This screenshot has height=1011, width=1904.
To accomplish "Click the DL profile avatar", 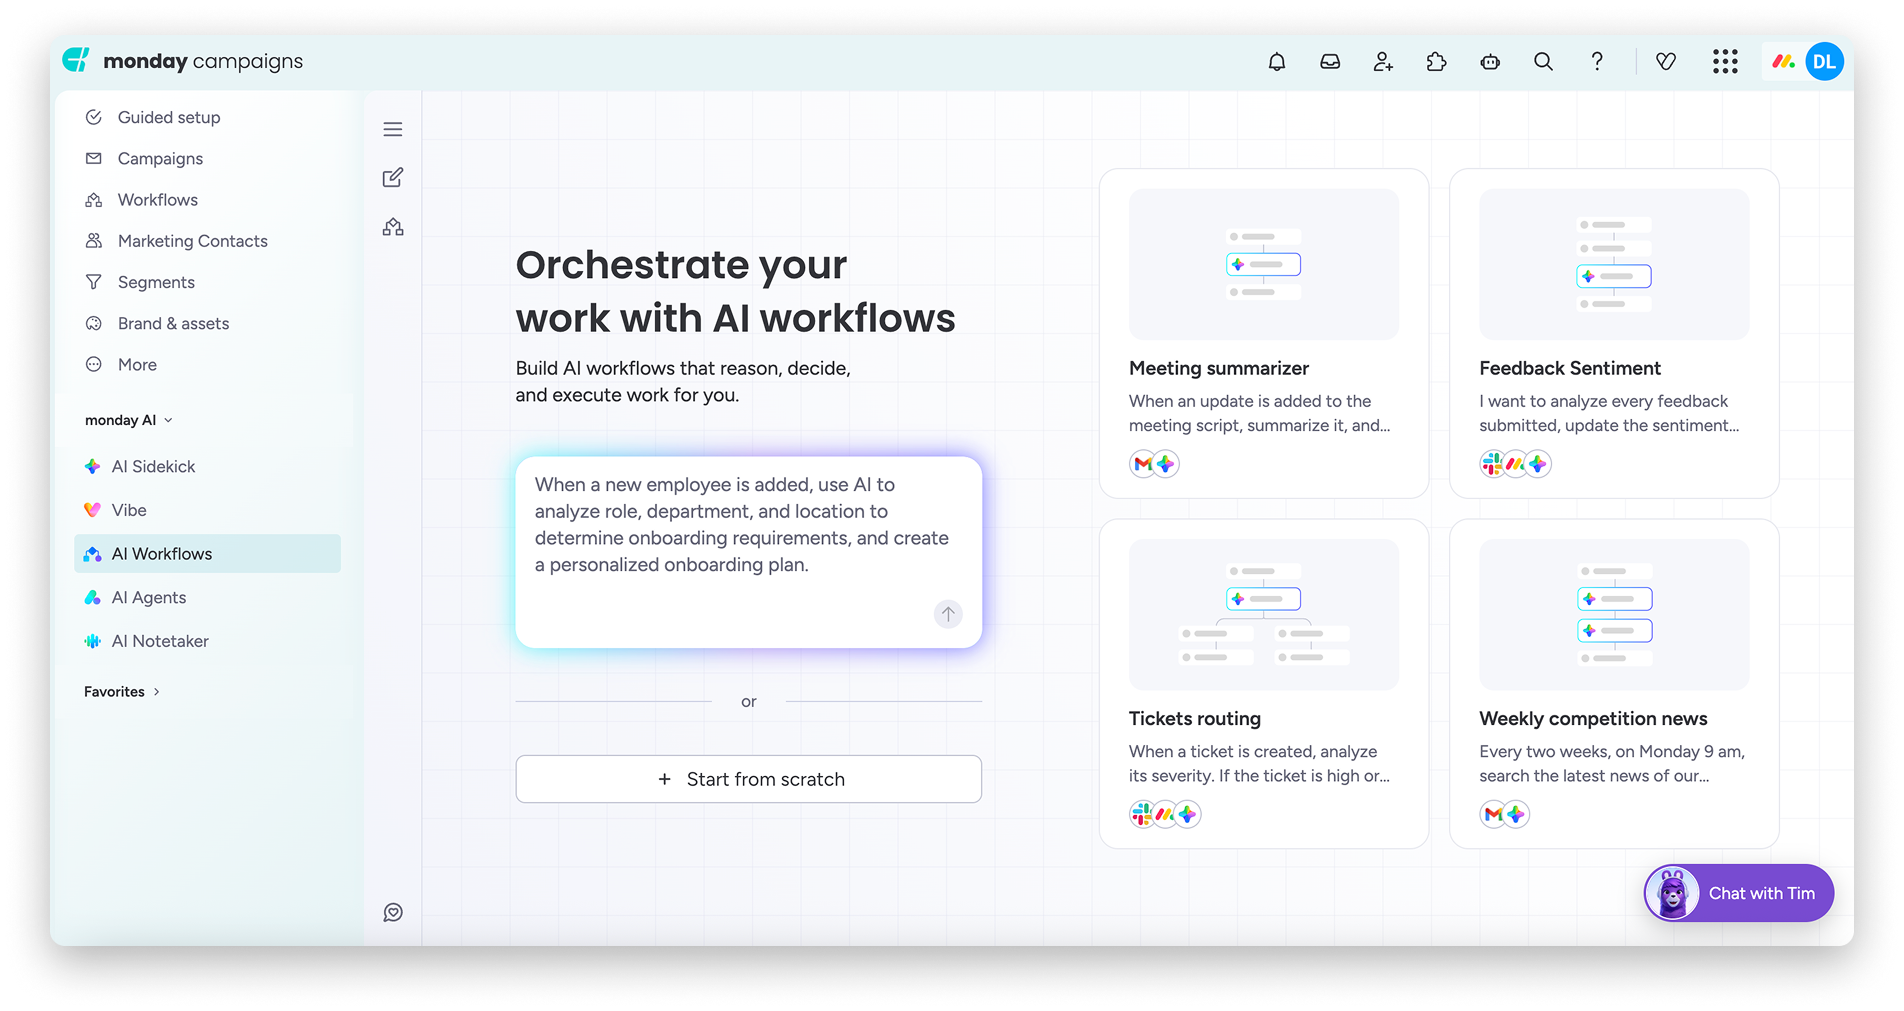I will click(1824, 62).
